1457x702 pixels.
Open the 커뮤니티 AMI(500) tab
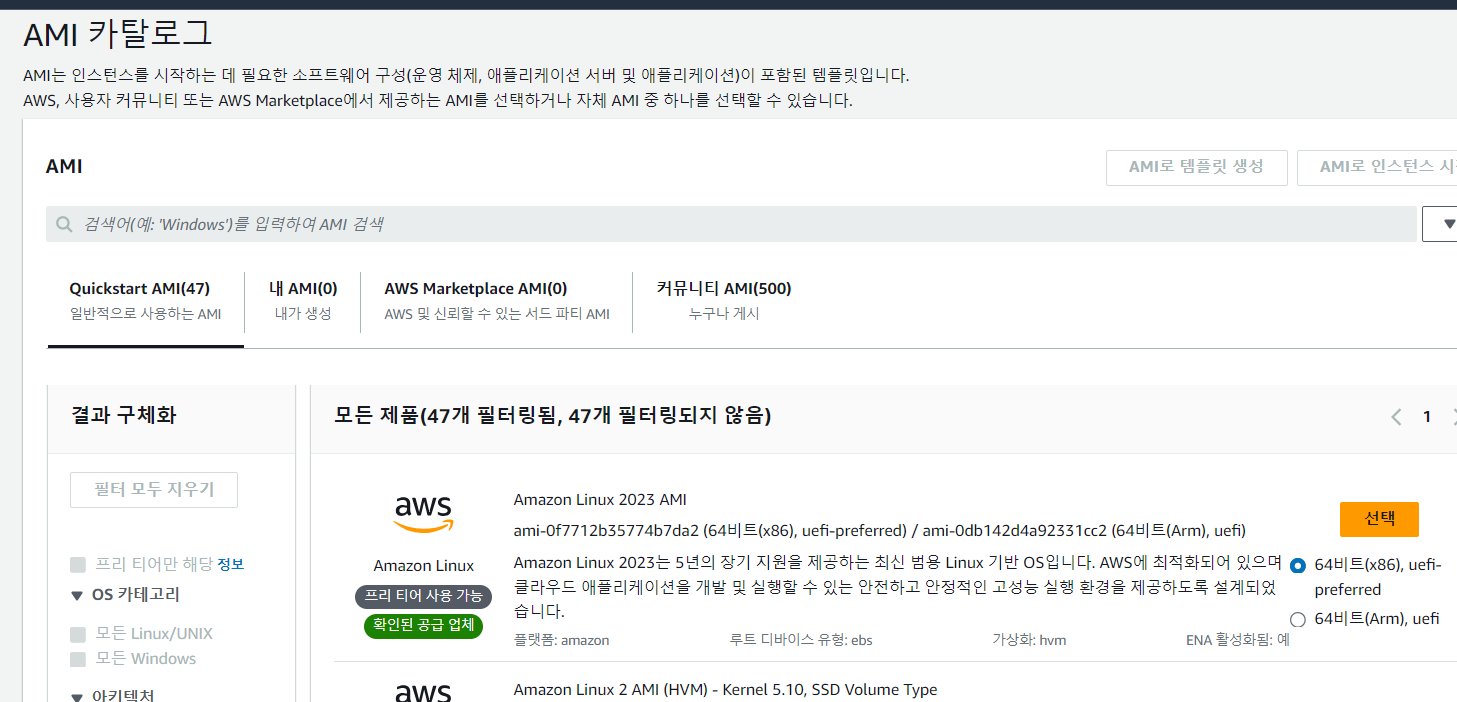[x=724, y=301]
